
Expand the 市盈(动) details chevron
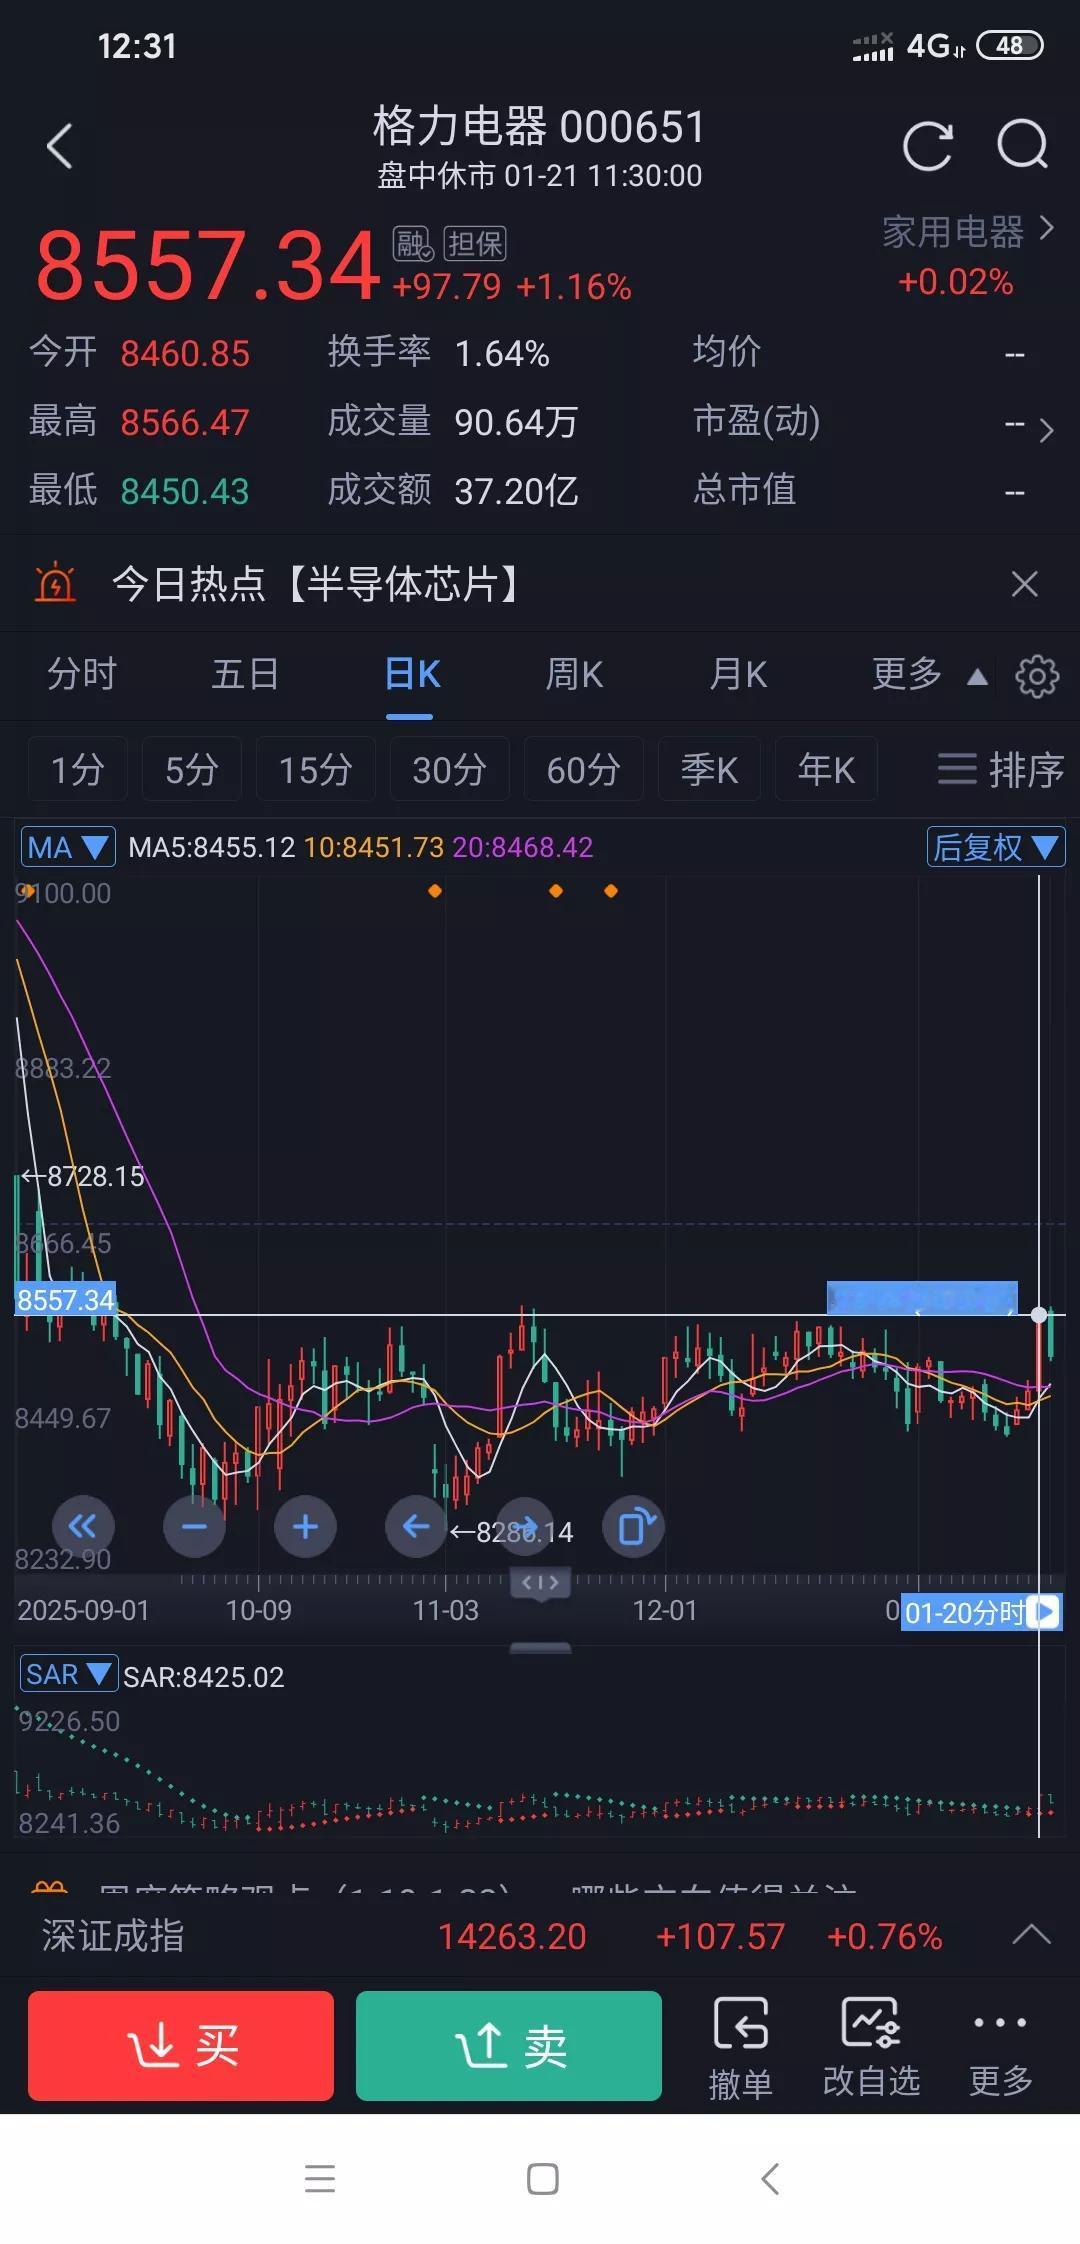point(1046,430)
